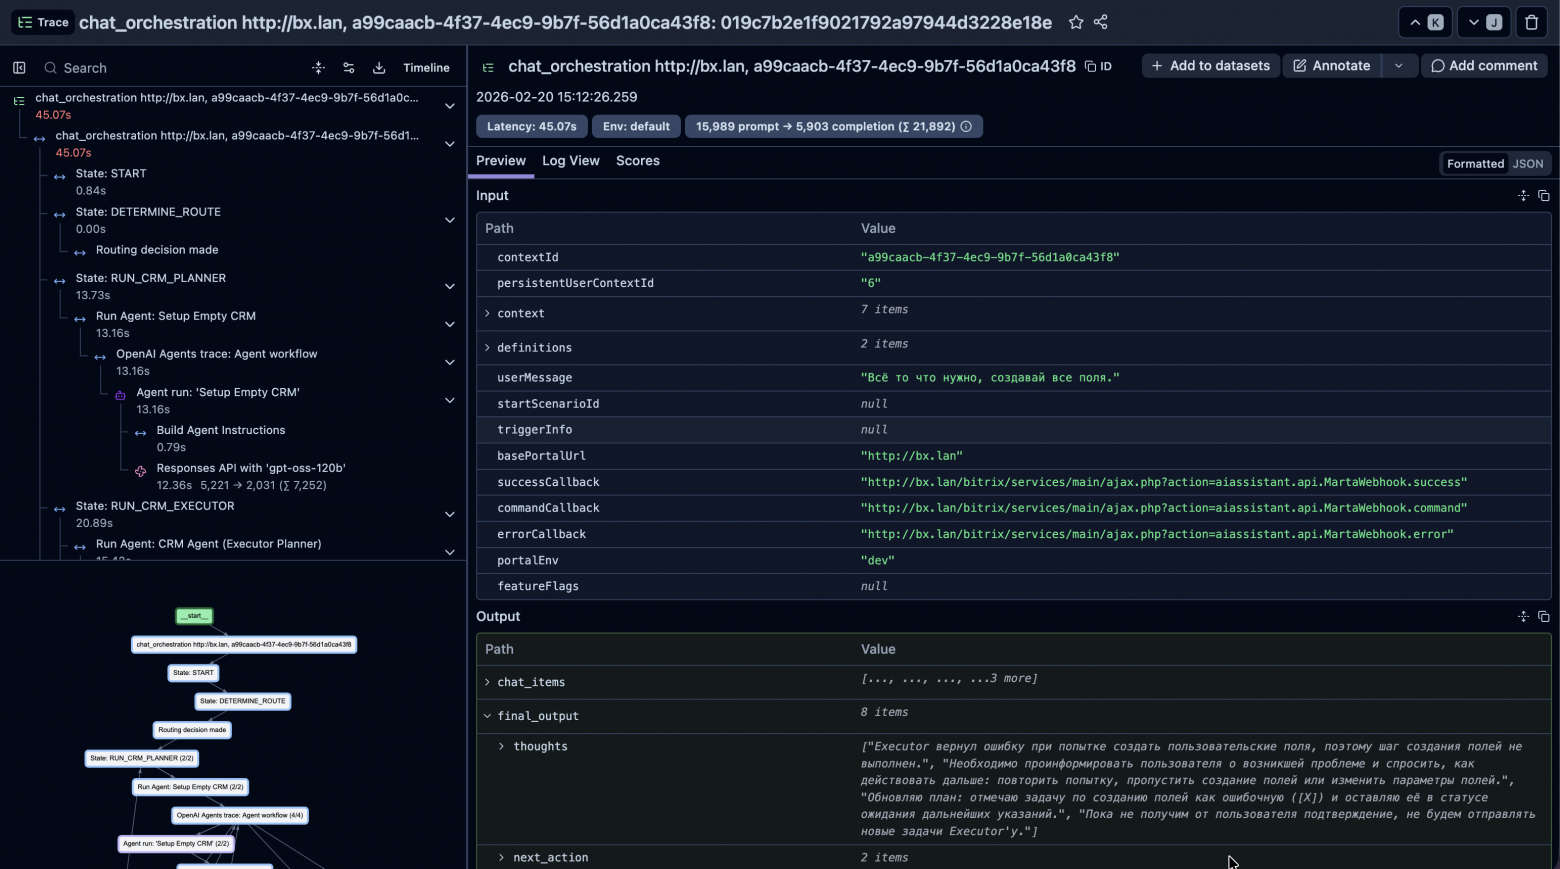Delete trace using trash icon

[1531, 22]
